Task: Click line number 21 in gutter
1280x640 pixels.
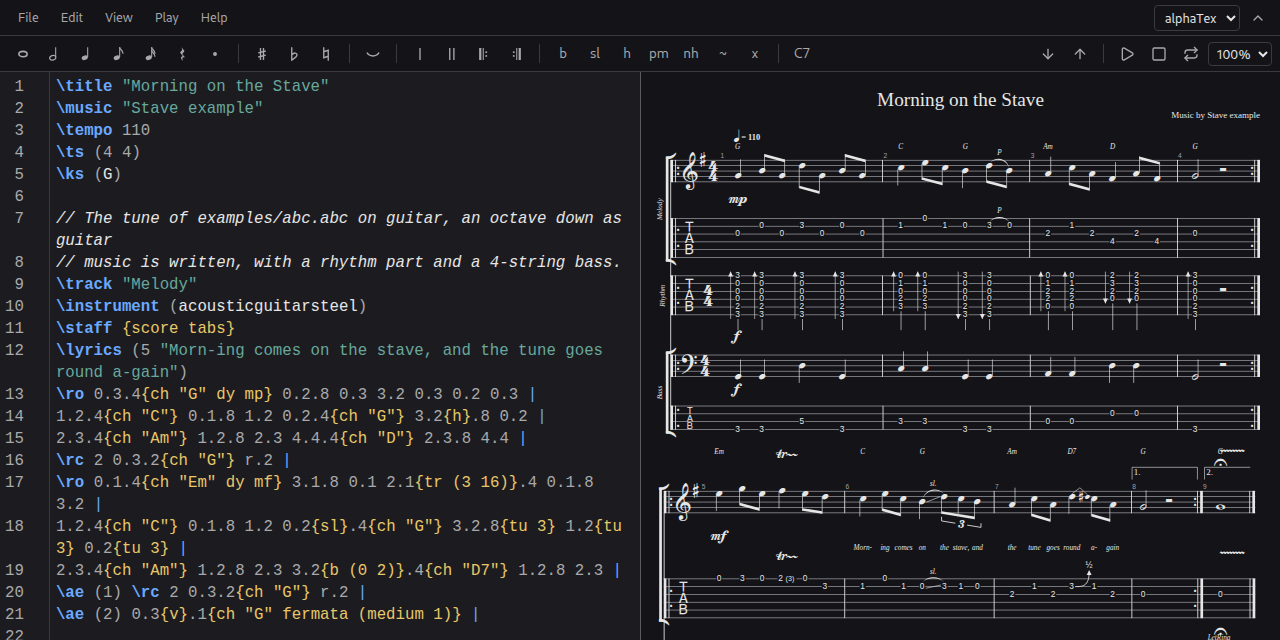Action: coord(14,614)
